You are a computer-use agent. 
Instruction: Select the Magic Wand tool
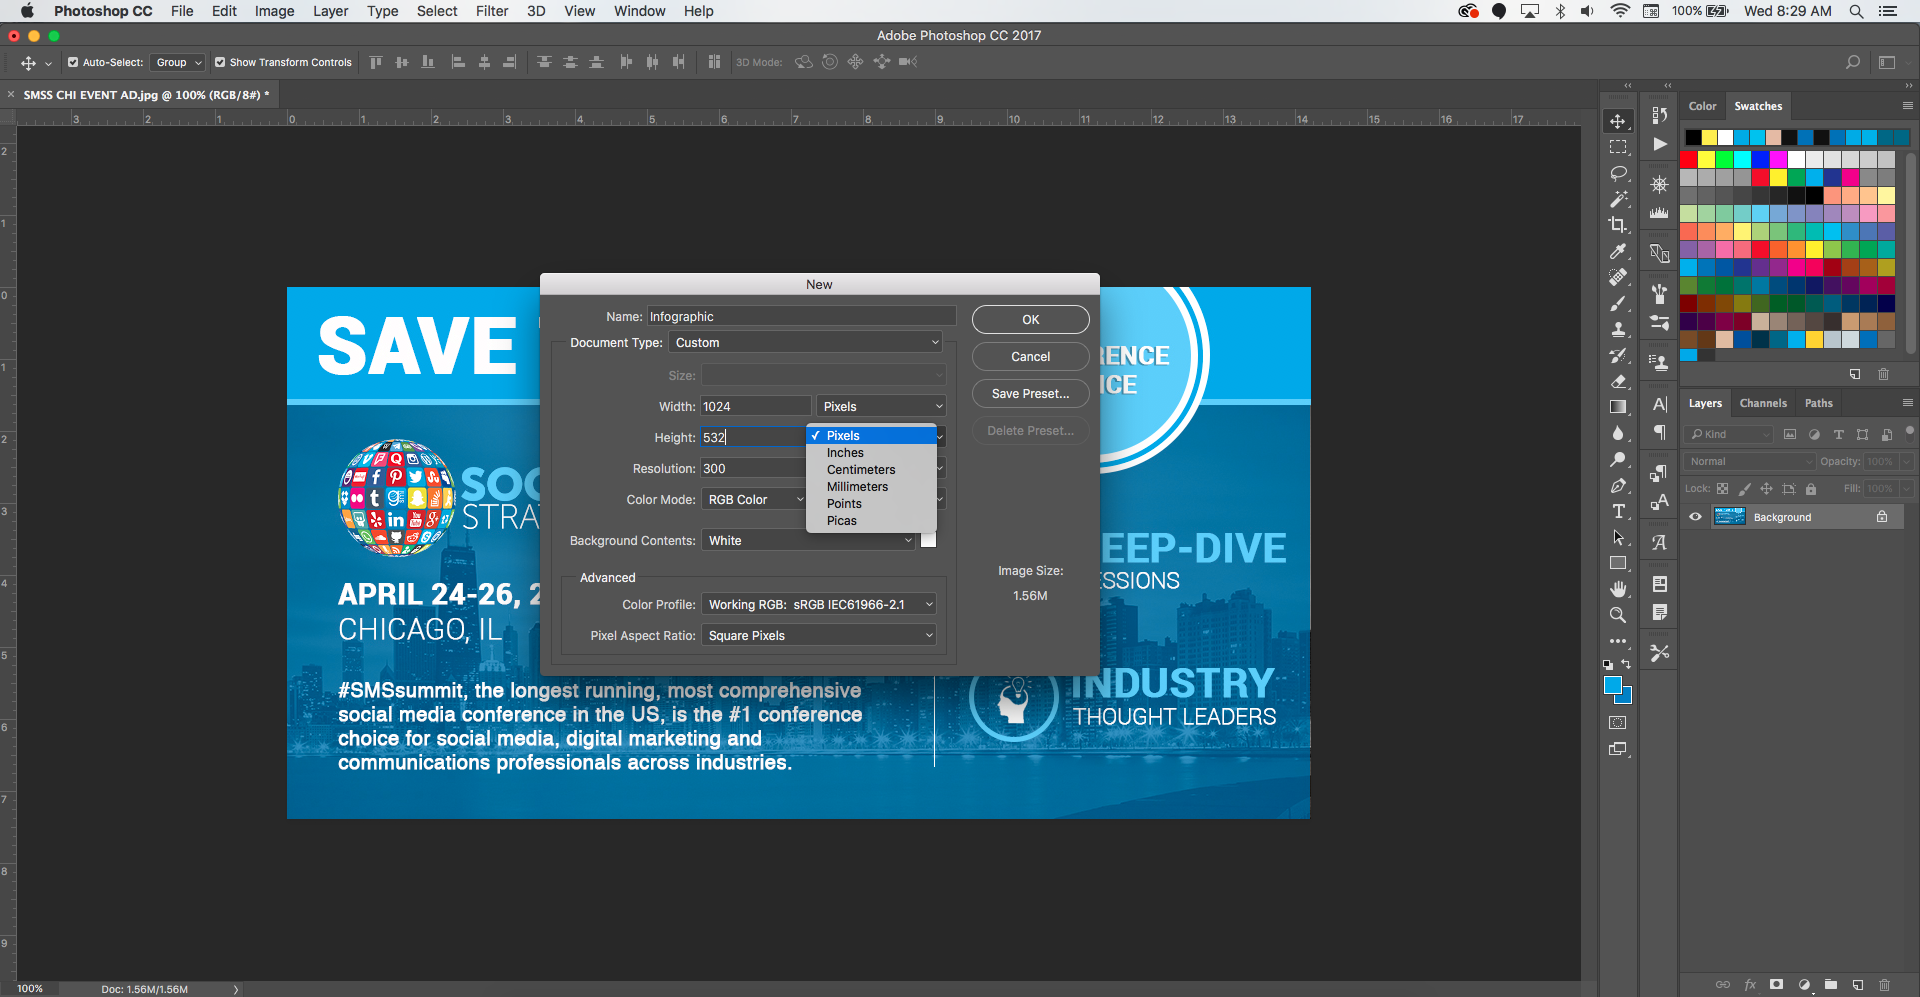click(1618, 199)
